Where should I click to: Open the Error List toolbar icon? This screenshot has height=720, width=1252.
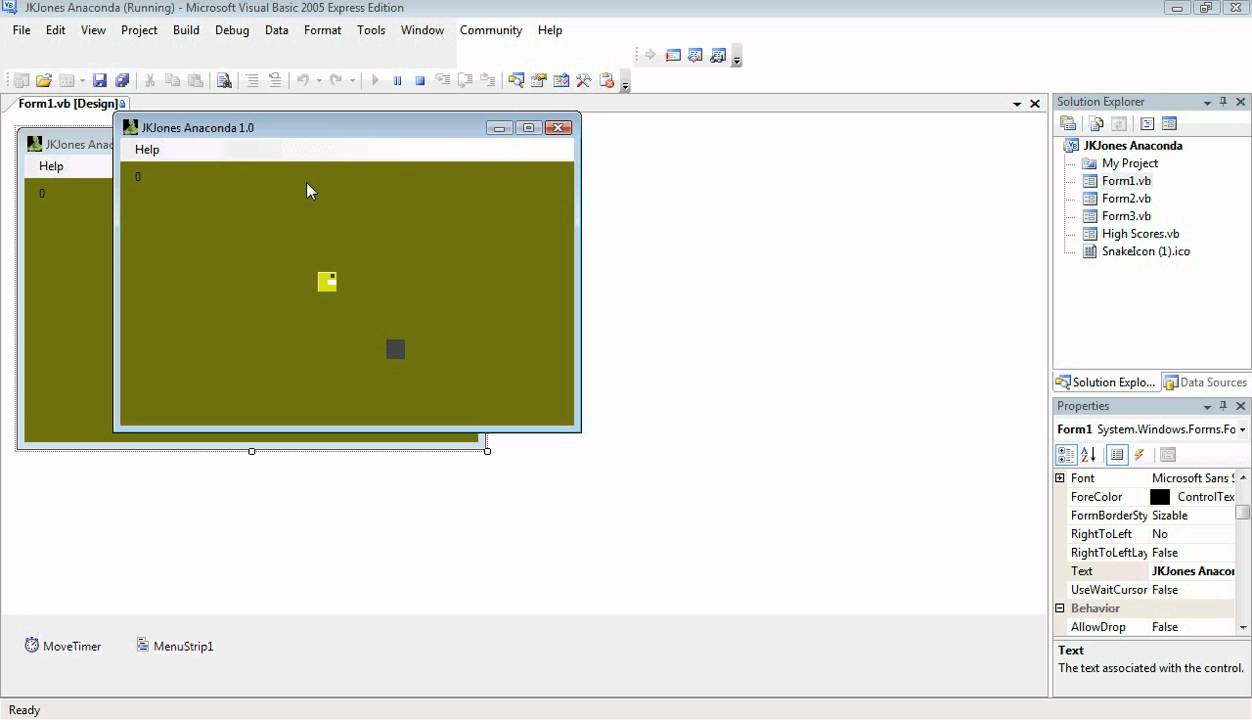[606, 81]
